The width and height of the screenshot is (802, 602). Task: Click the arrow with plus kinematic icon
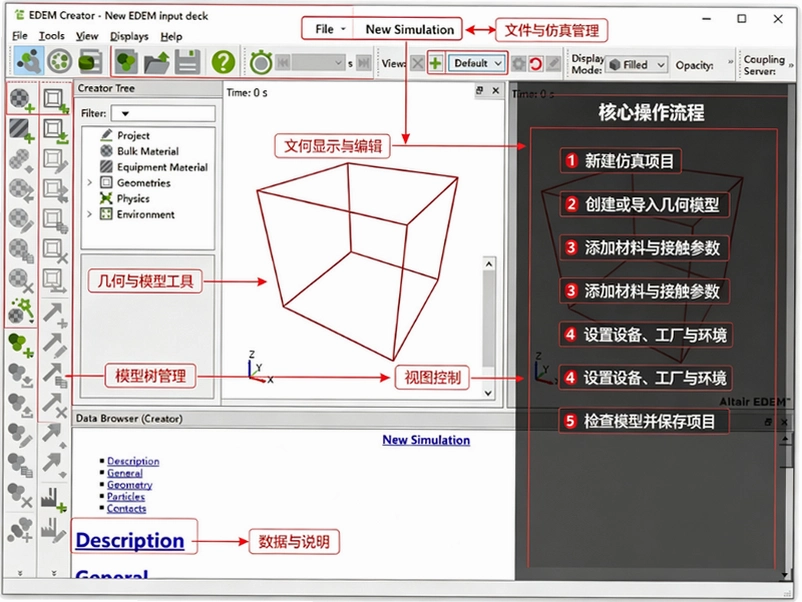(54, 314)
